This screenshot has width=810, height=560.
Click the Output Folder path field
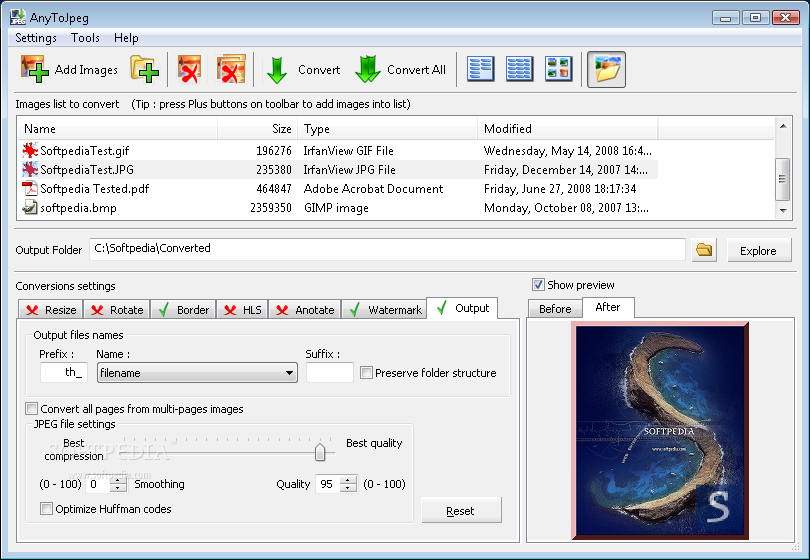[x=387, y=249]
